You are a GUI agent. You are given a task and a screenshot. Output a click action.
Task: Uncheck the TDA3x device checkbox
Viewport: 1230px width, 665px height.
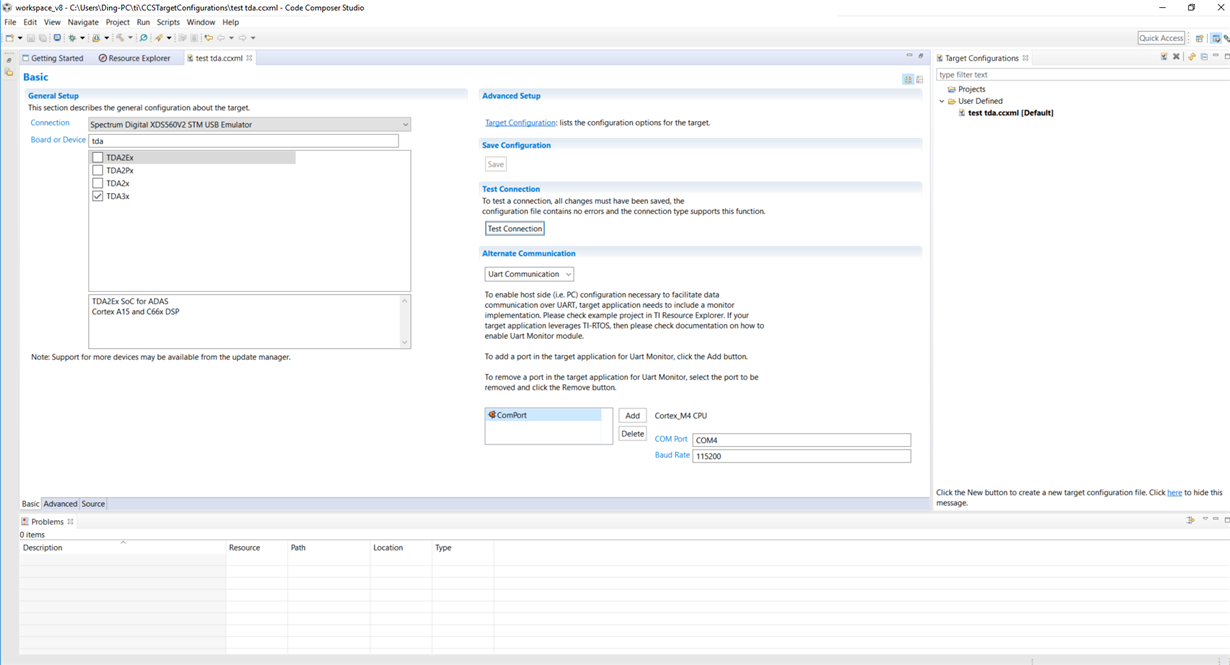click(x=97, y=196)
